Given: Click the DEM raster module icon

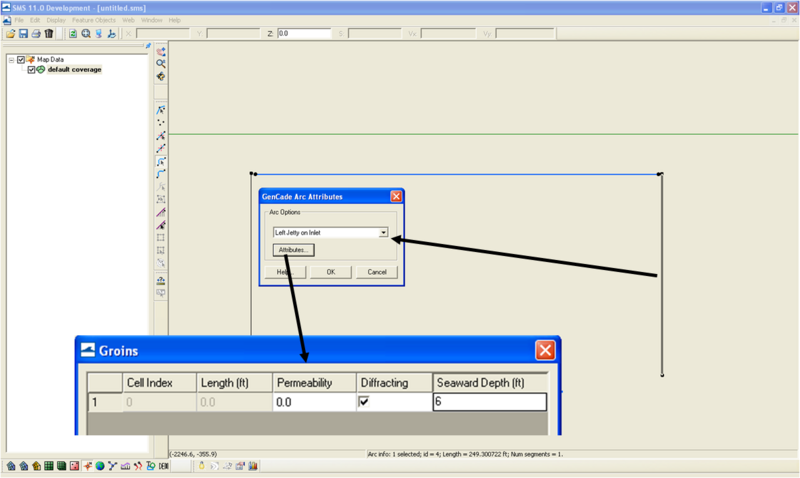Looking at the screenshot, I should pyautogui.click(x=163, y=466).
